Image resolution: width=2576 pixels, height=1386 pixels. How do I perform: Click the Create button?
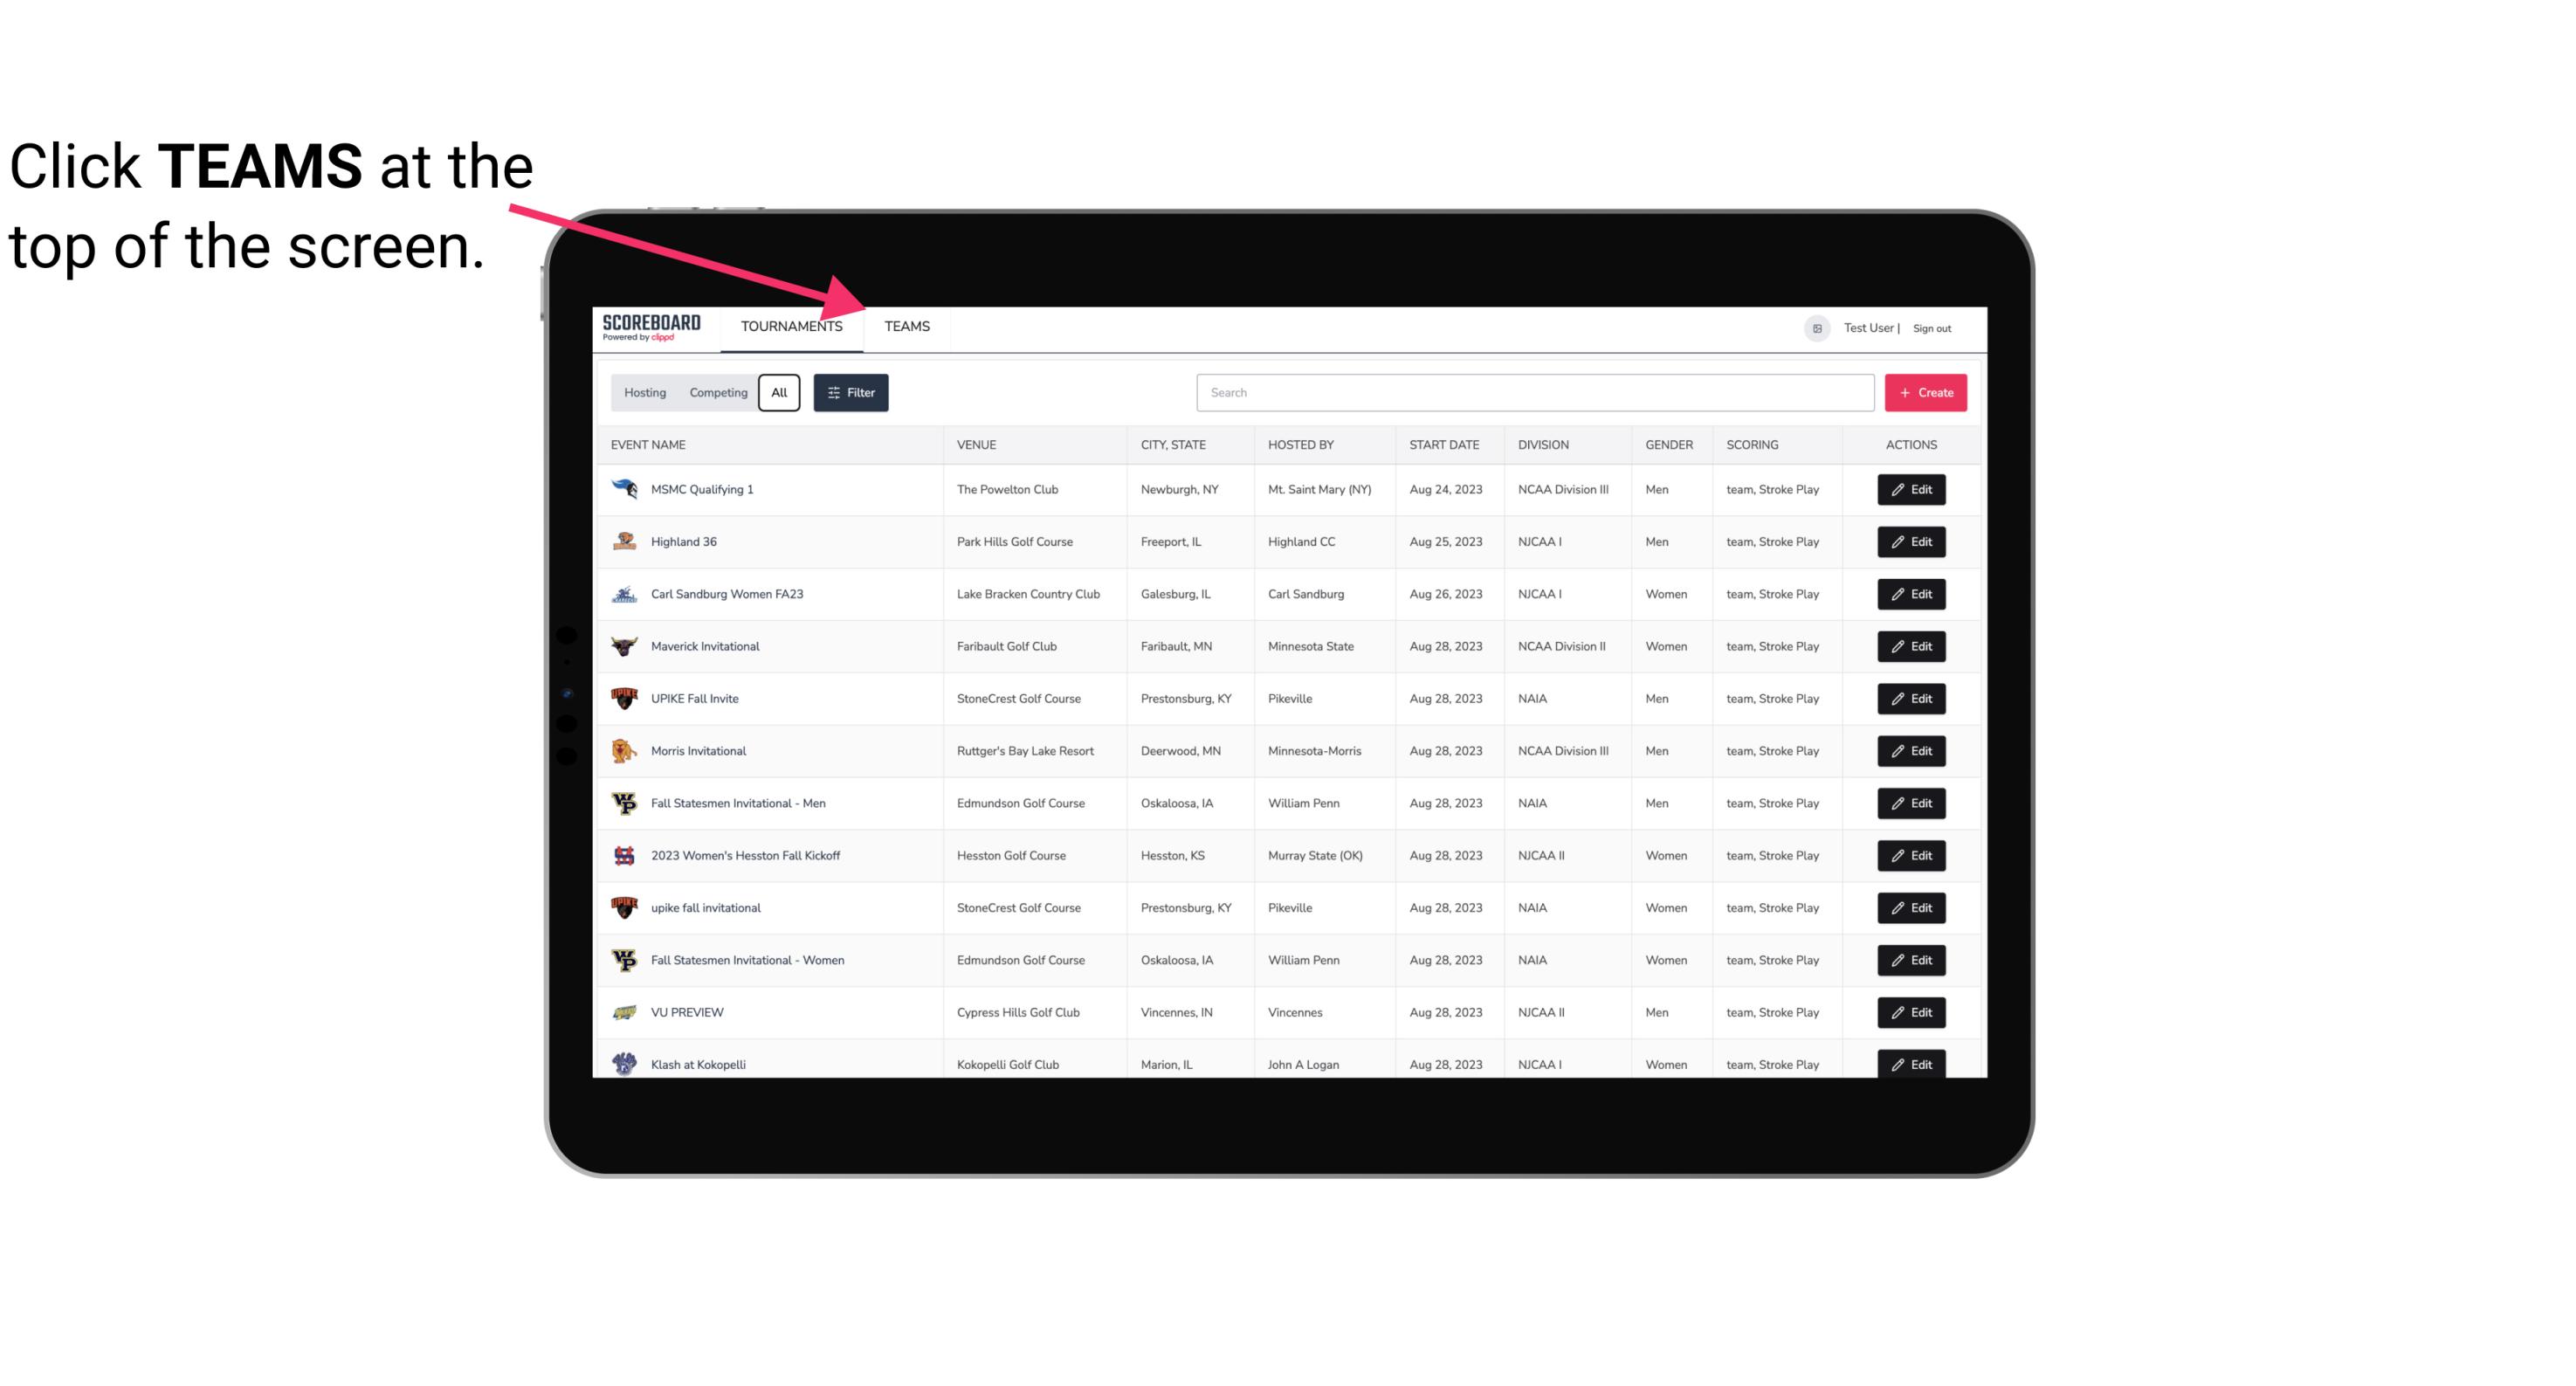1926,391
